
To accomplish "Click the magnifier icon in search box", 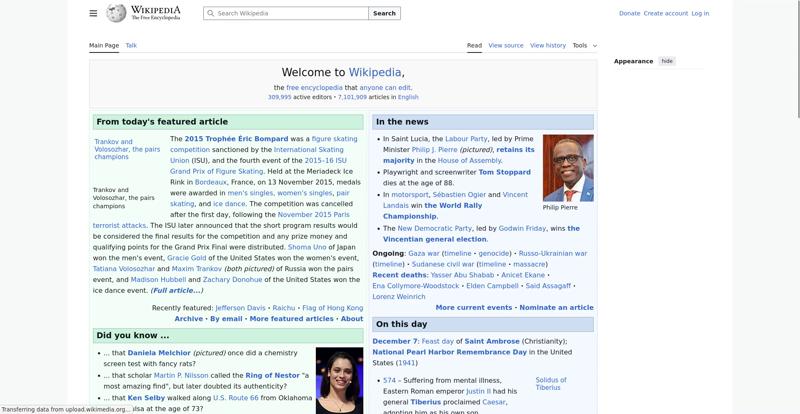I will tap(210, 14).
